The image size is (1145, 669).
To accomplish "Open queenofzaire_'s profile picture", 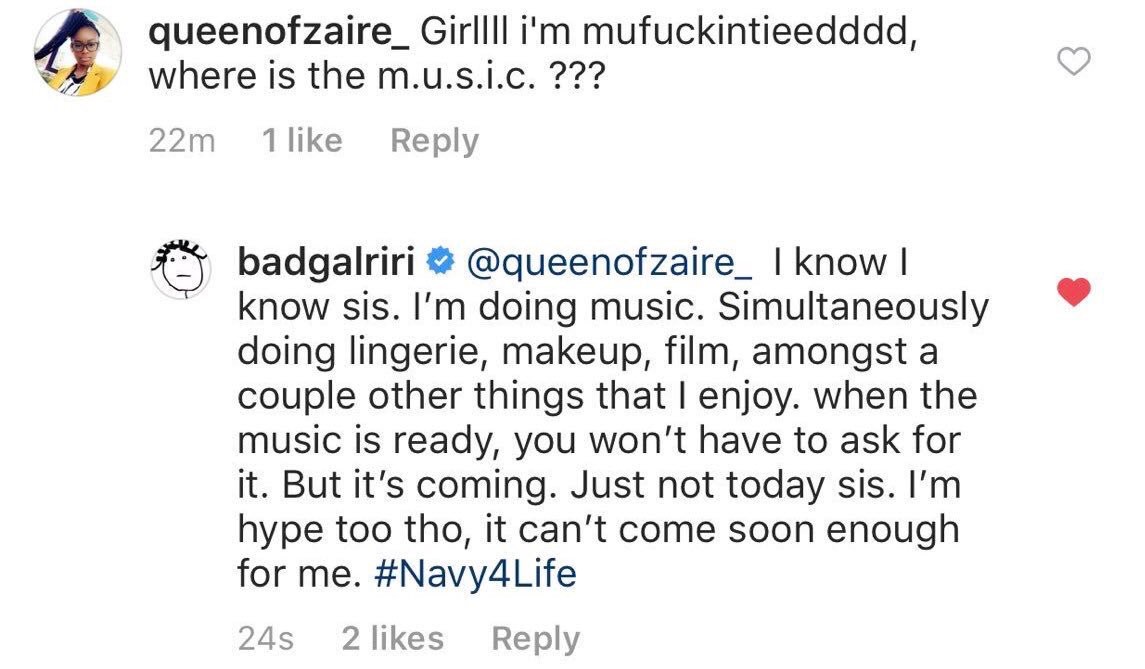I will point(78,57).
